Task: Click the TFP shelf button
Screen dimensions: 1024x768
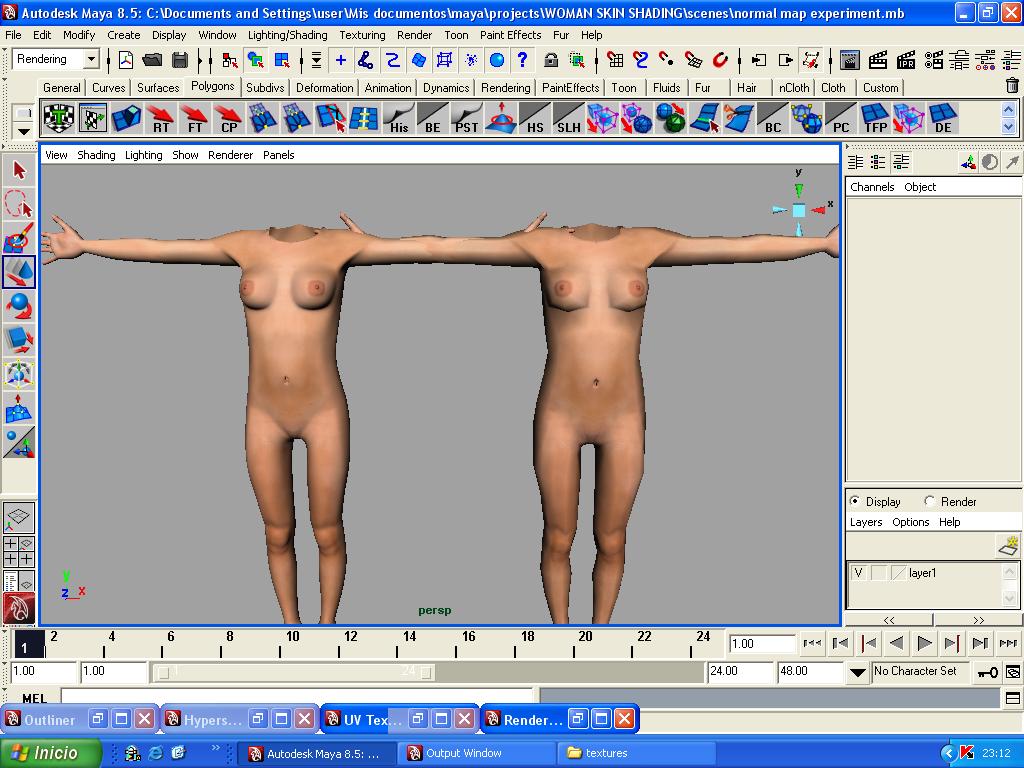Action: point(875,119)
